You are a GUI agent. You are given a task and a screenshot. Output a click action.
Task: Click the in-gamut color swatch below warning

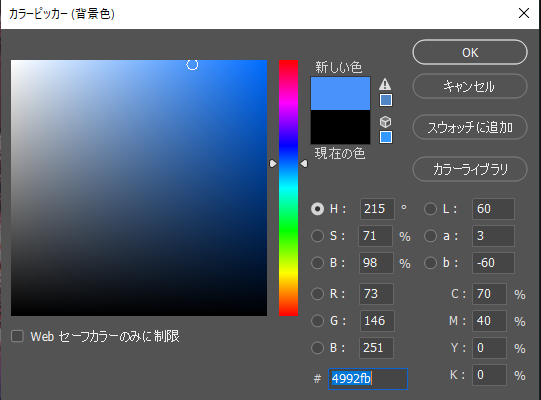click(x=386, y=100)
